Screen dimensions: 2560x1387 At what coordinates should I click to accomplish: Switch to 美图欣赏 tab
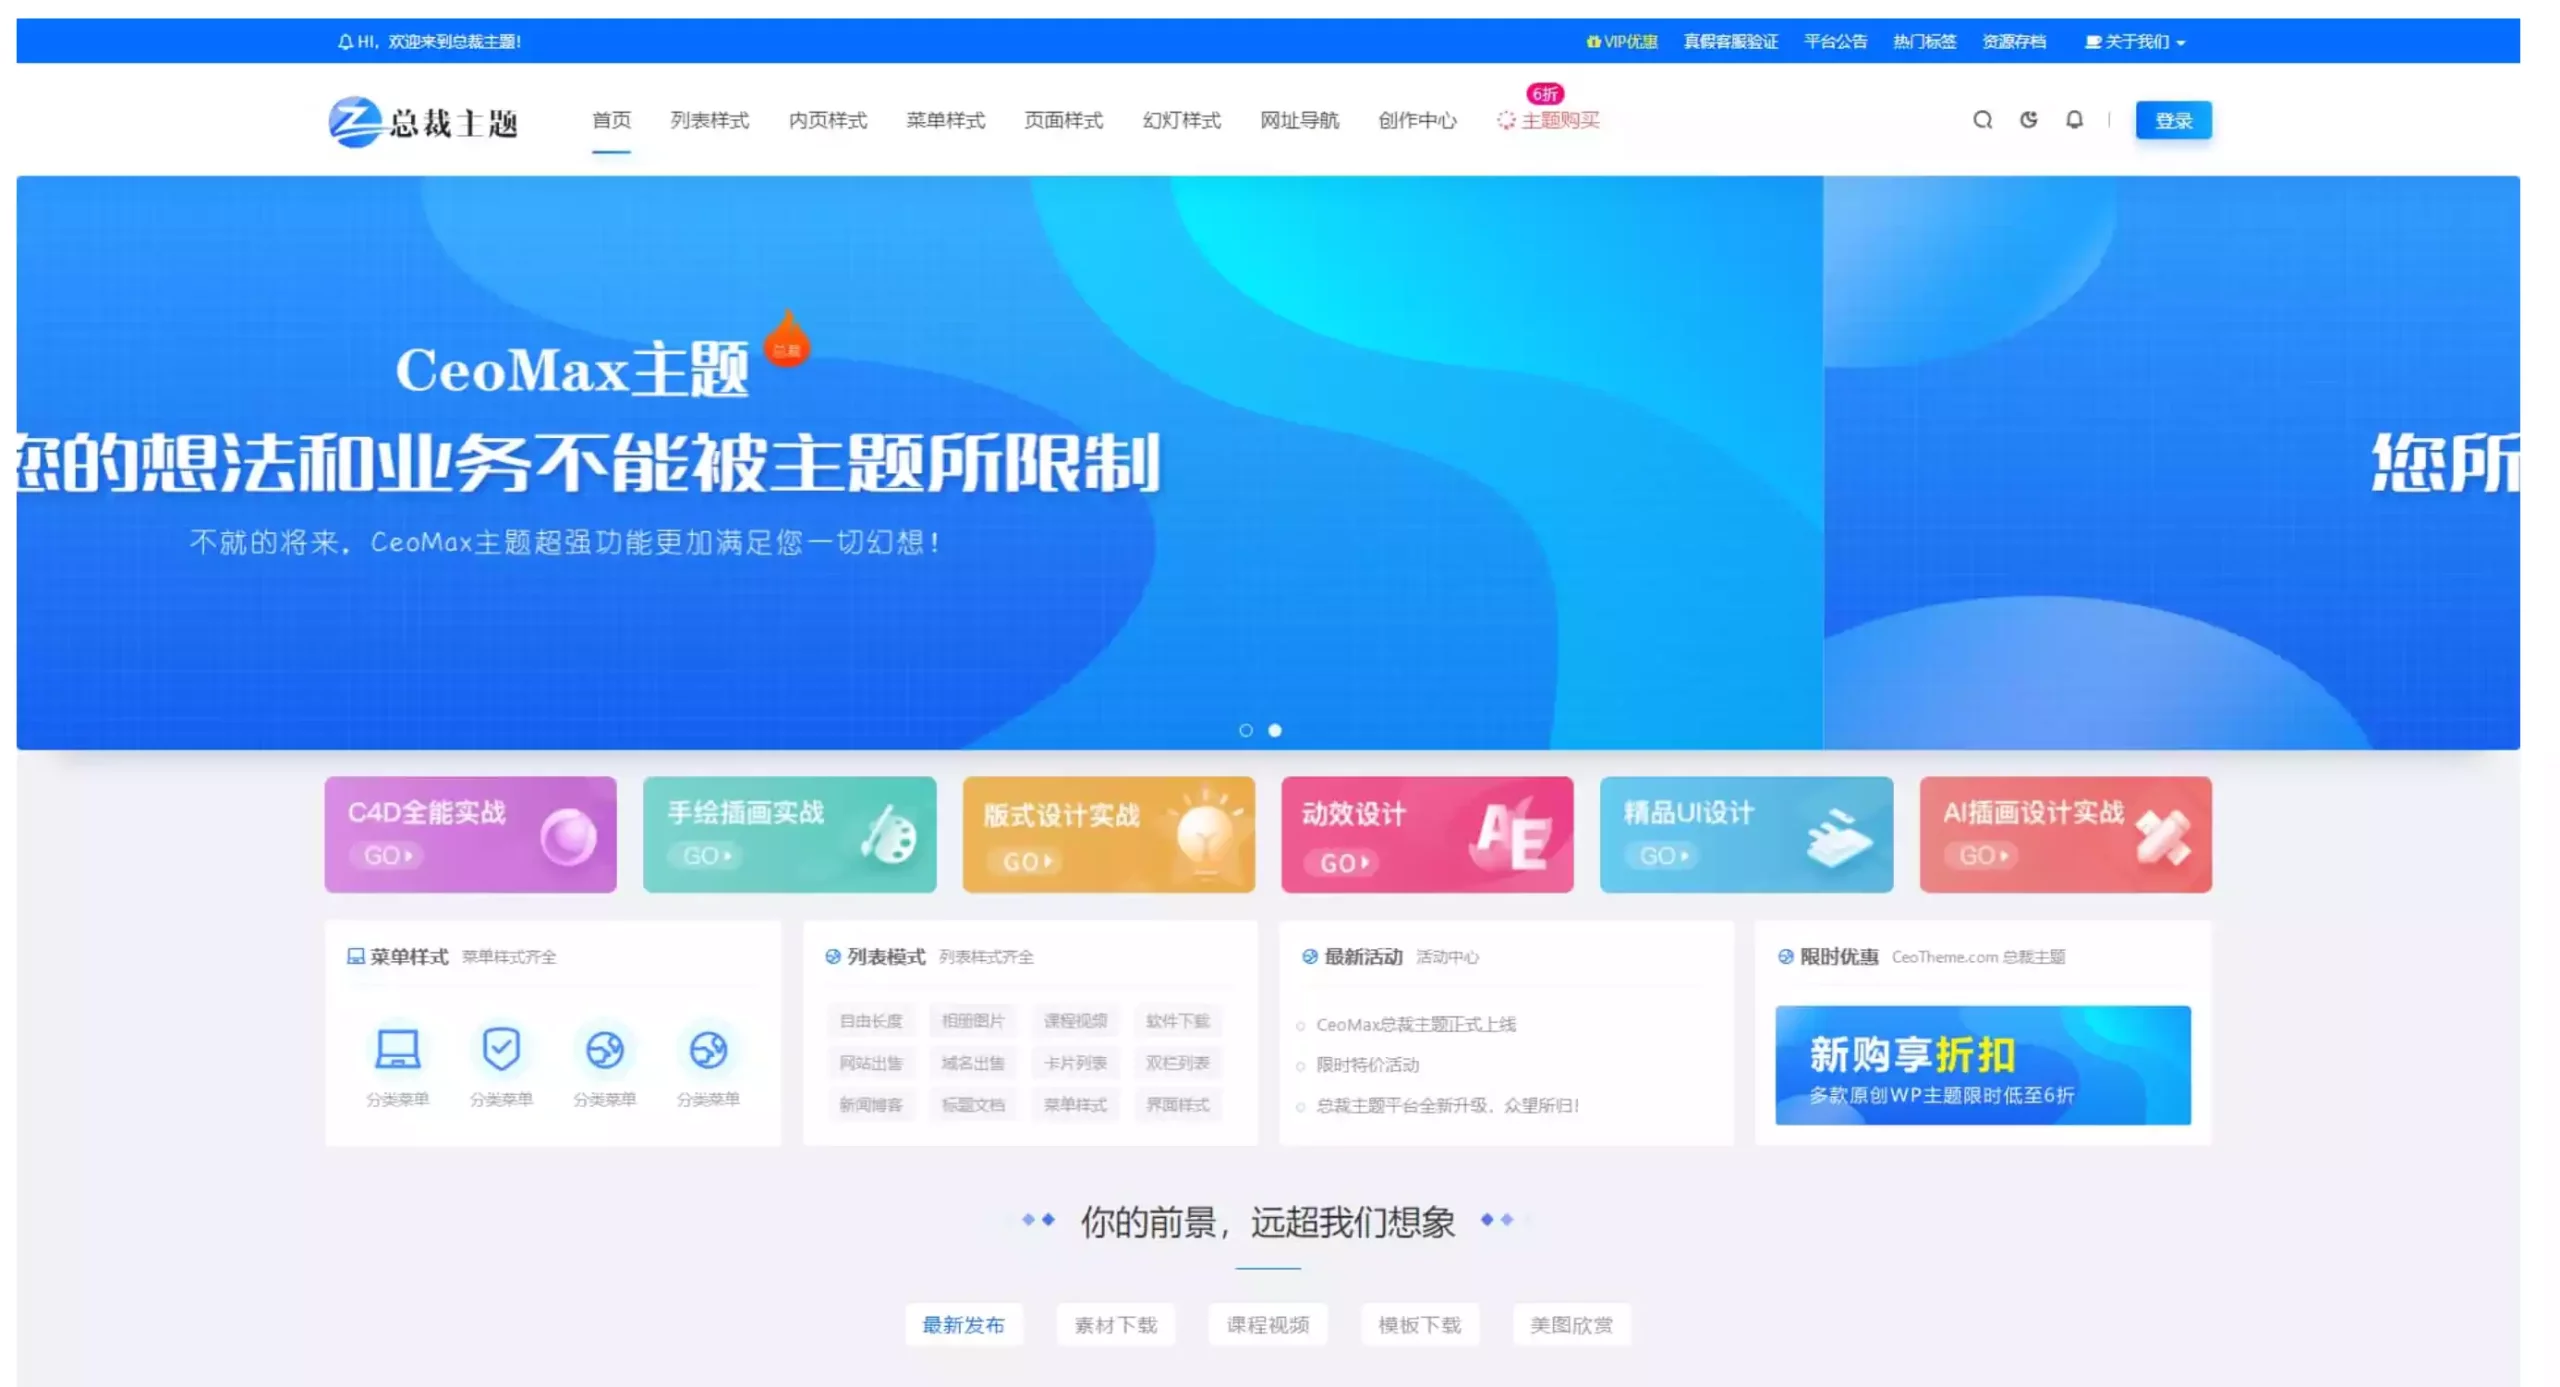click(x=1571, y=1324)
